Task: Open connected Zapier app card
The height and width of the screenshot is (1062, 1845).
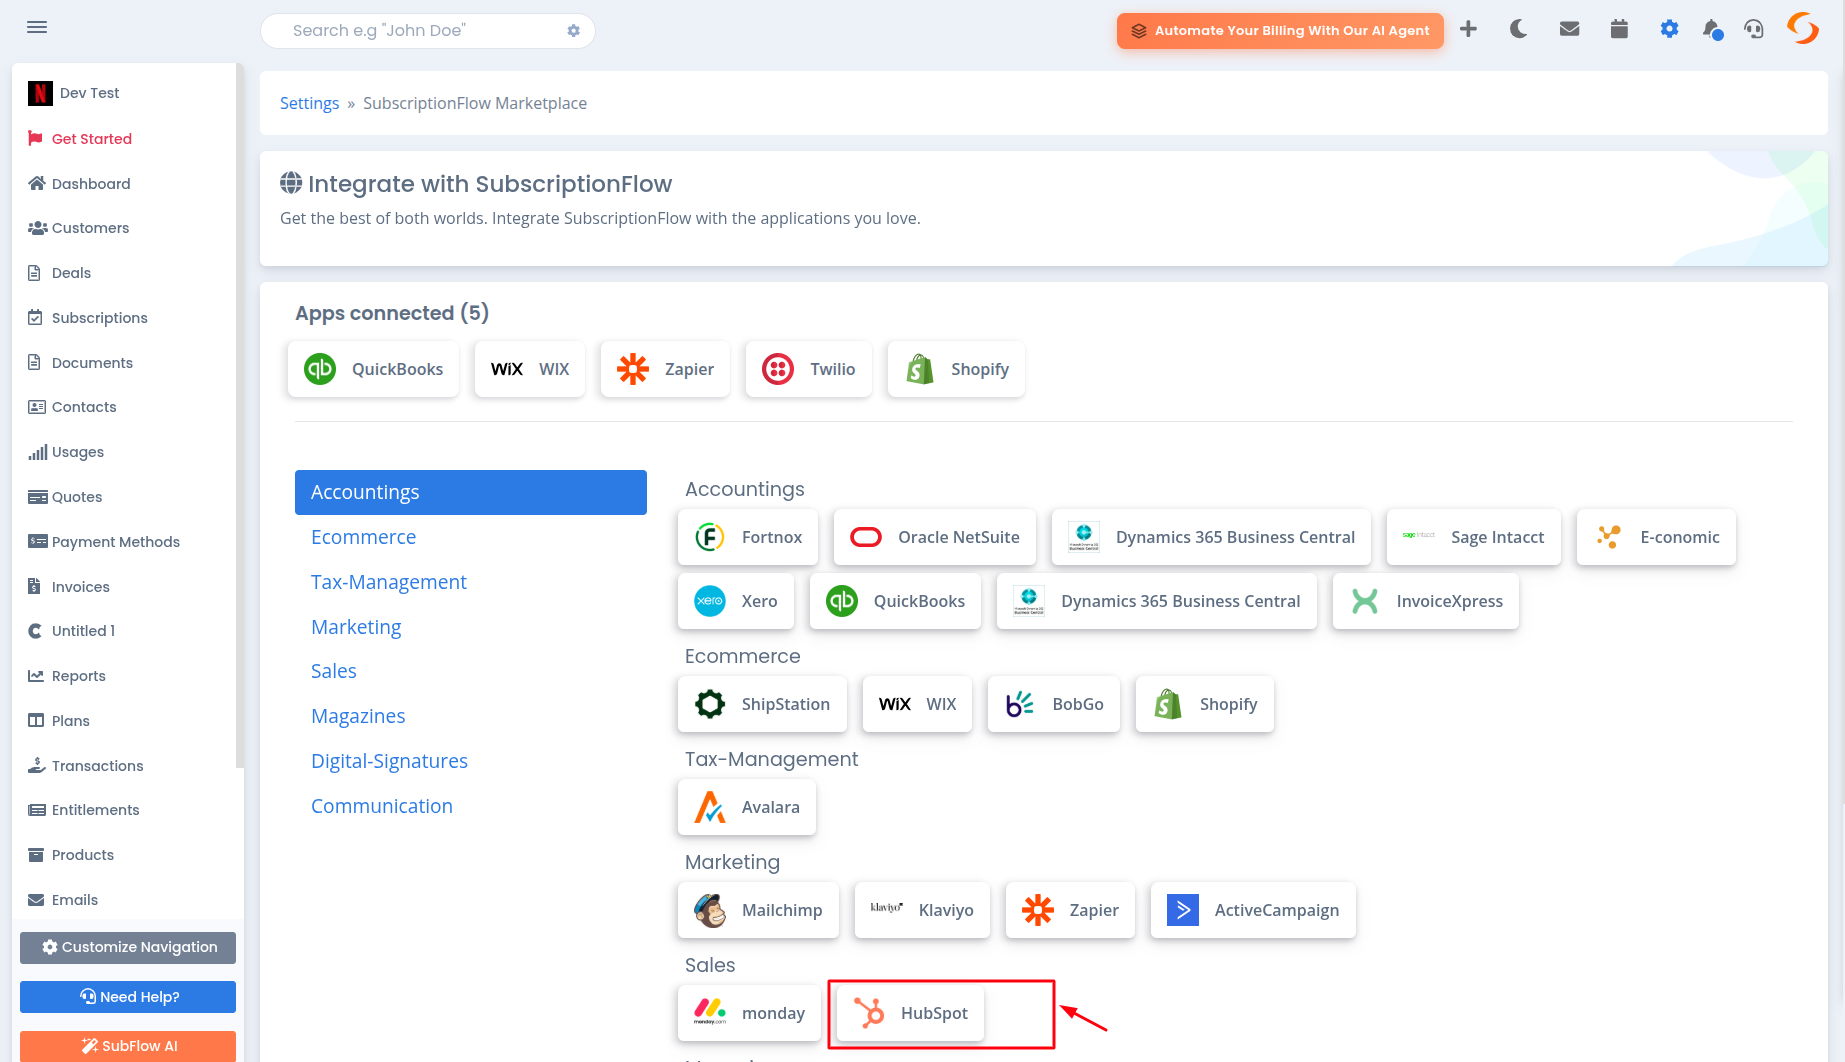Action: (x=665, y=369)
